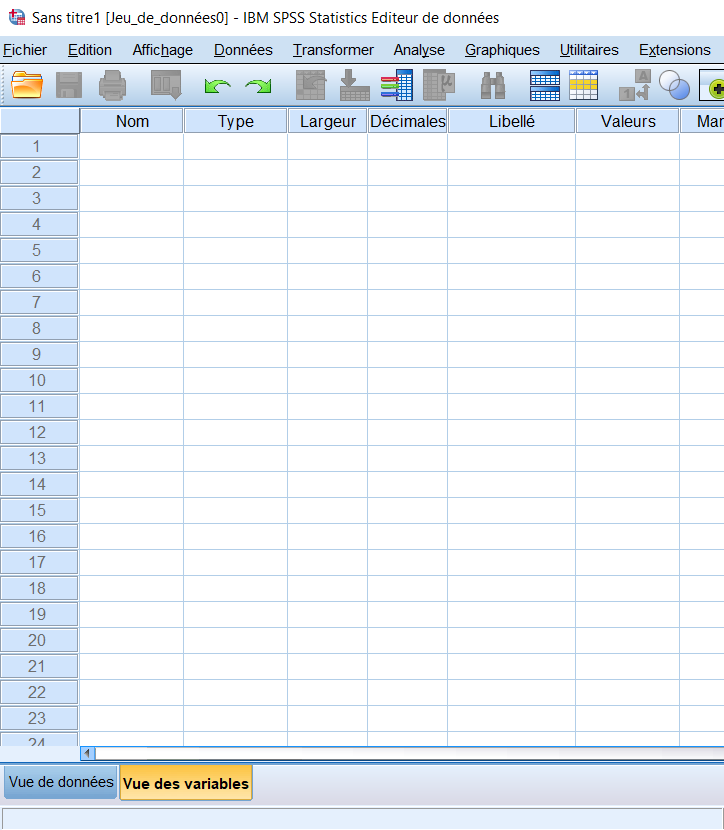
Task: Click the Nom cell in row 1
Action: pos(132,146)
